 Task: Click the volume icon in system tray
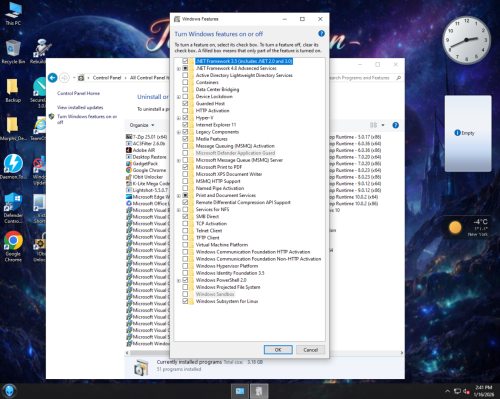click(466, 391)
